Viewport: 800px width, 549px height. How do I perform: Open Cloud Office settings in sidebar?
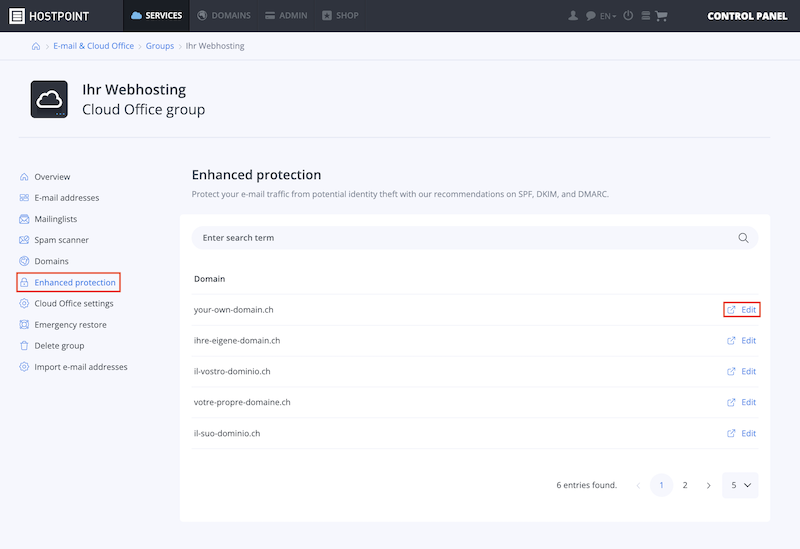74,303
